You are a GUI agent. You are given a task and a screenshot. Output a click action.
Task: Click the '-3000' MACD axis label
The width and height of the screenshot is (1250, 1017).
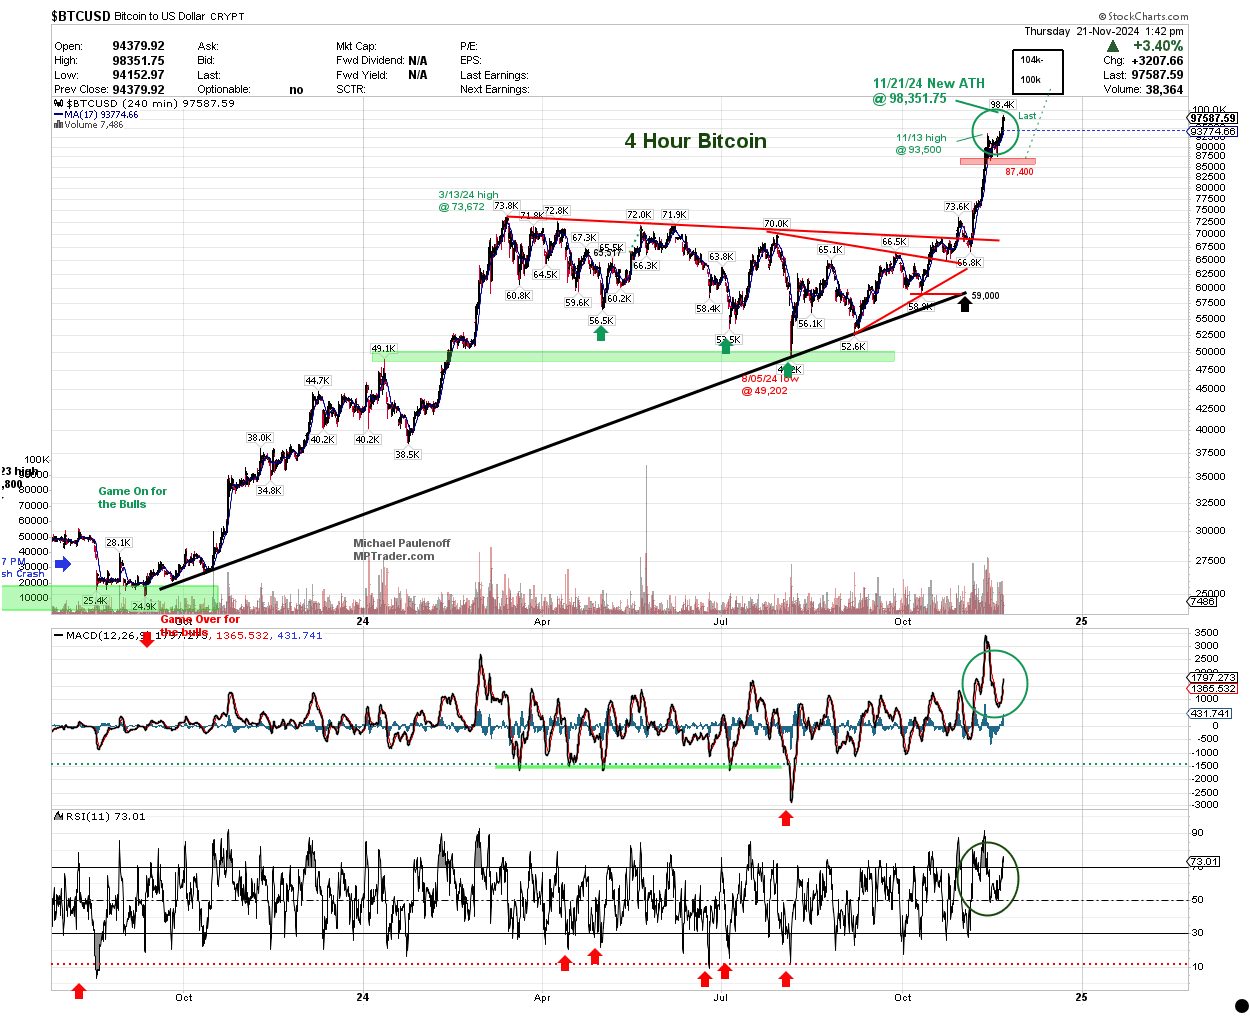(1206, 805)
